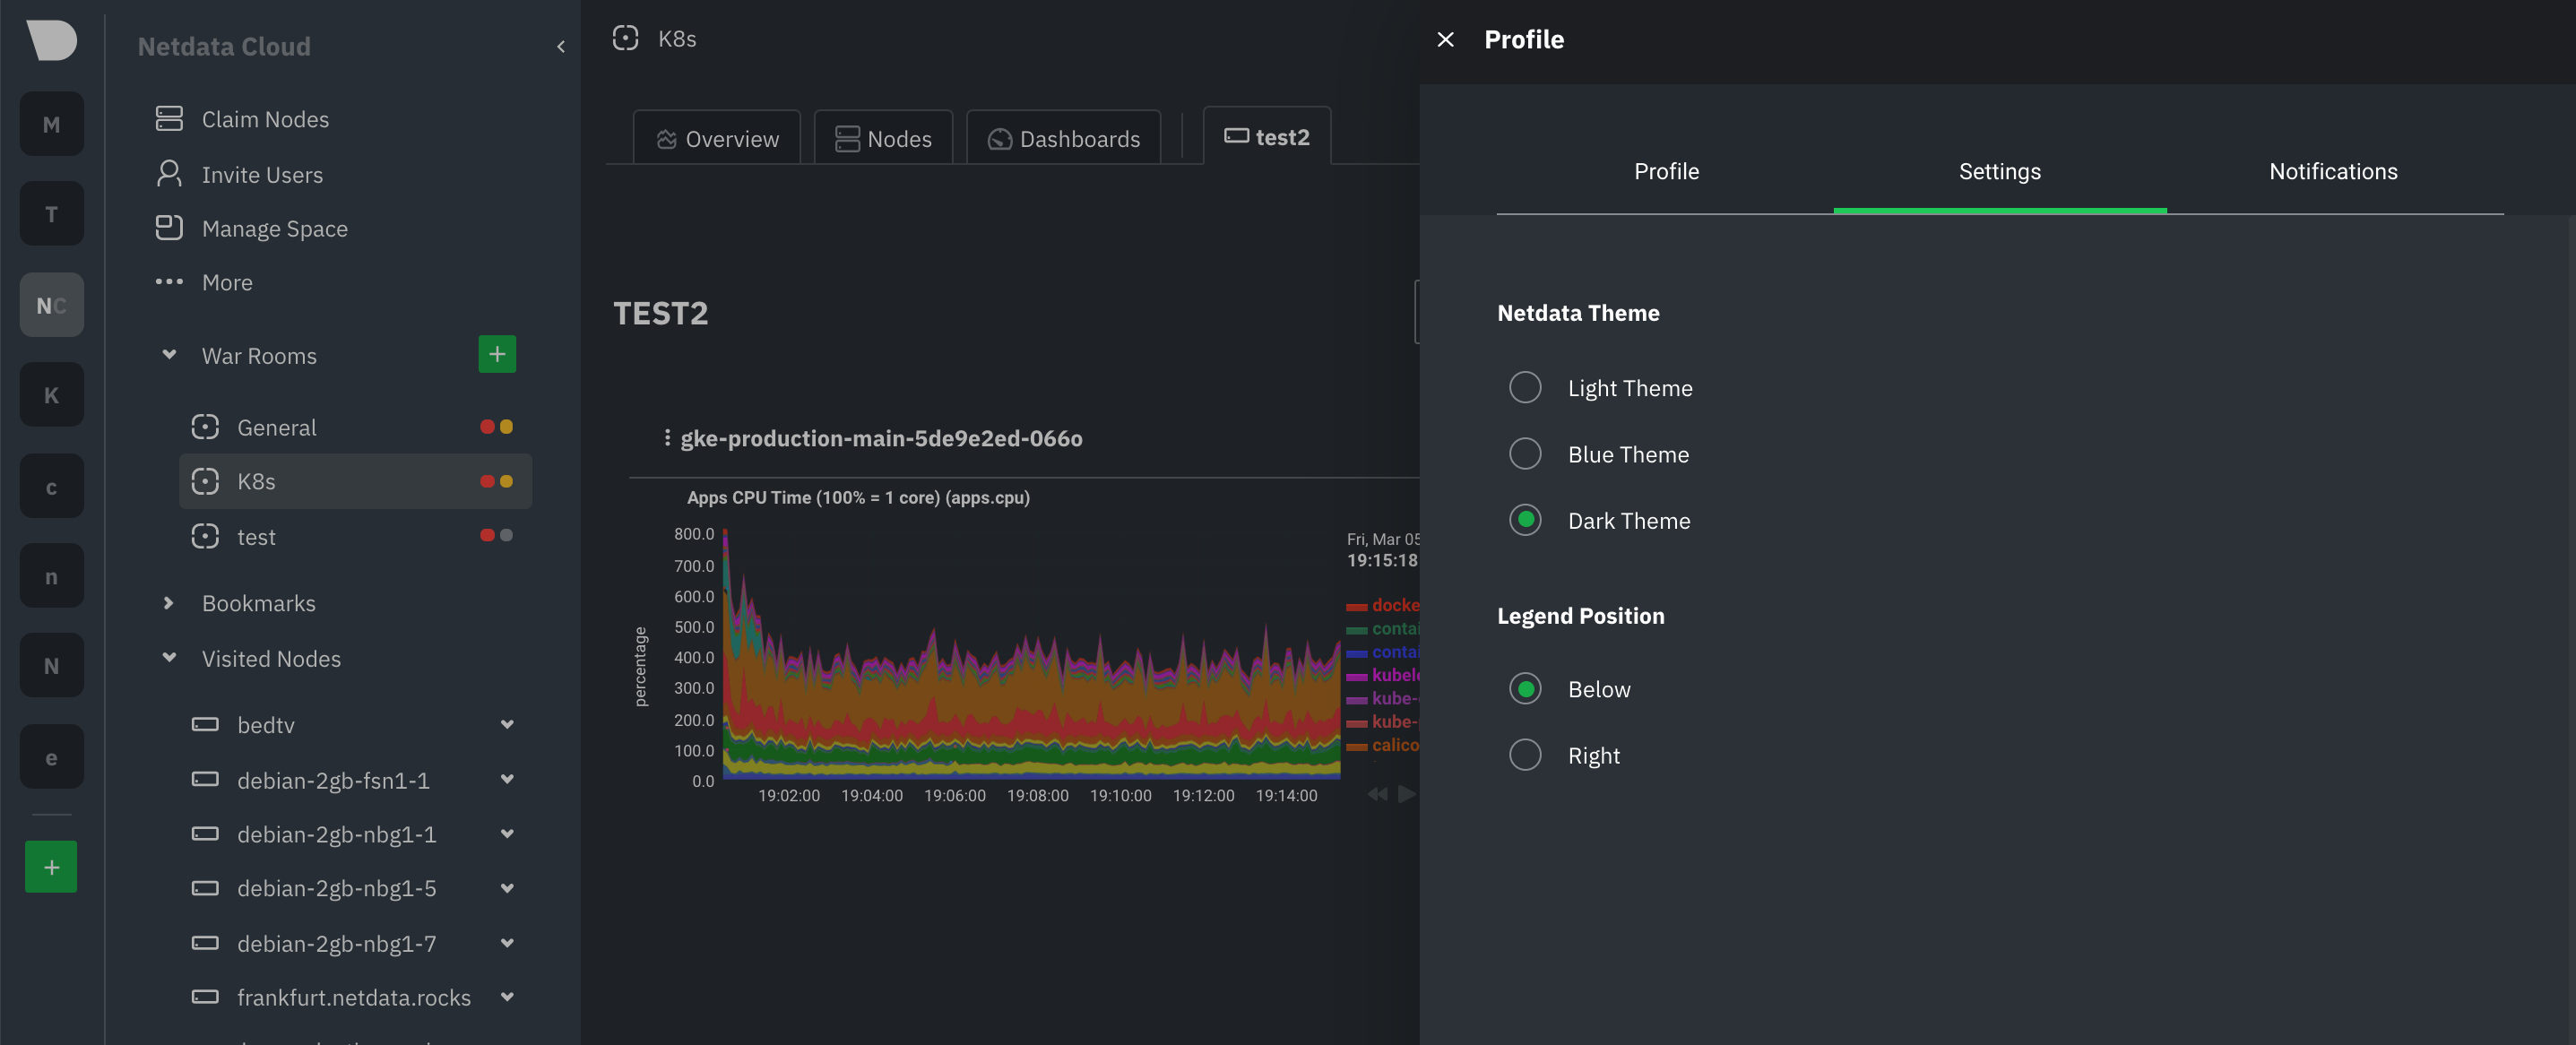Click the Netdata logo icon
The height and width of the screenshot is (1045, 2576).
[51, 40]
